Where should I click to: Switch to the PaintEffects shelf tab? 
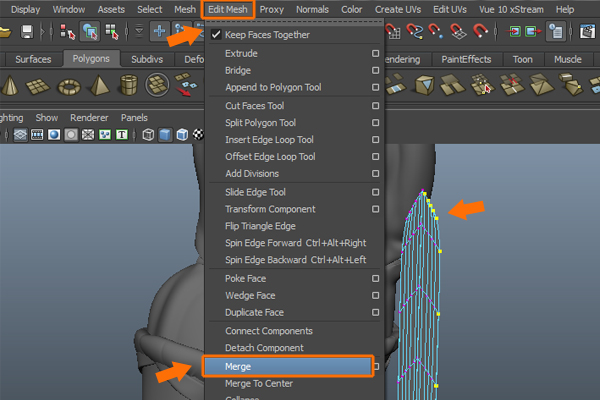pos(466,59)
